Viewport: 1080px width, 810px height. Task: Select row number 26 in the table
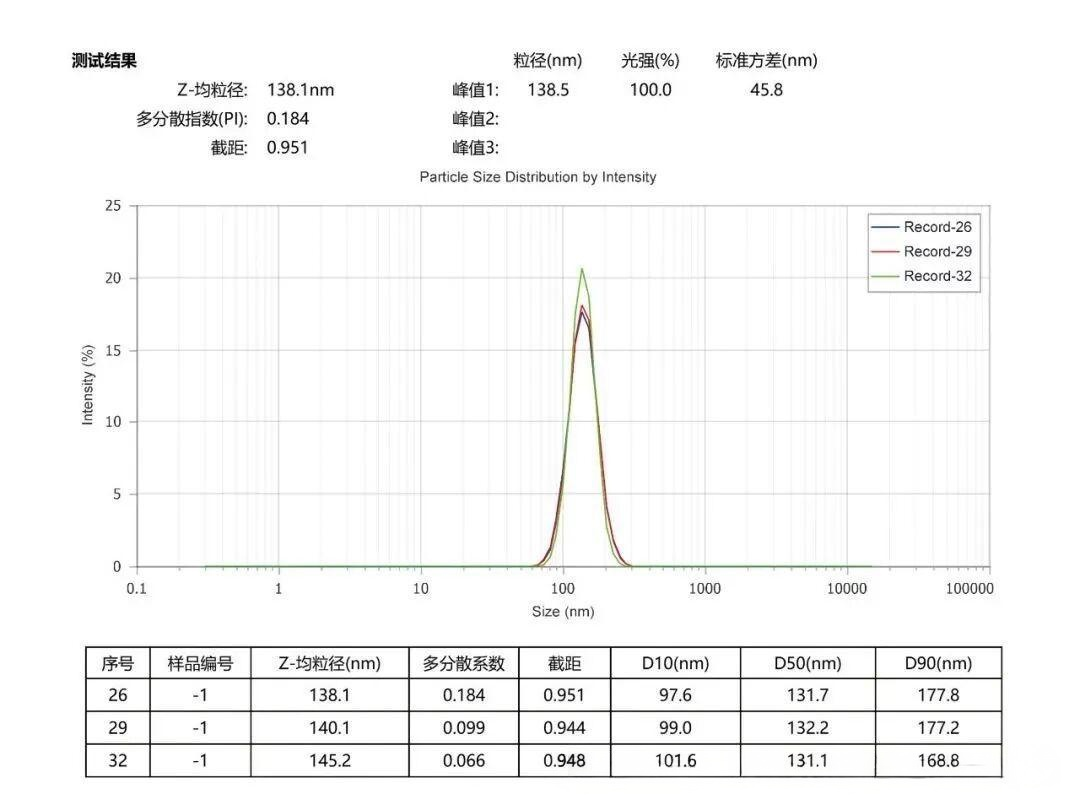[118, 695]
